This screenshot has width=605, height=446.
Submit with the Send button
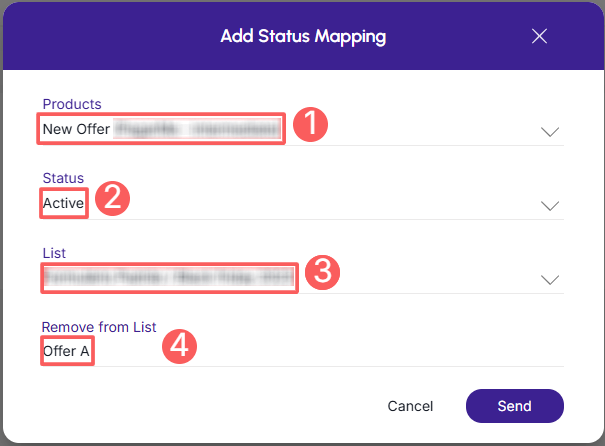[515, 406]
